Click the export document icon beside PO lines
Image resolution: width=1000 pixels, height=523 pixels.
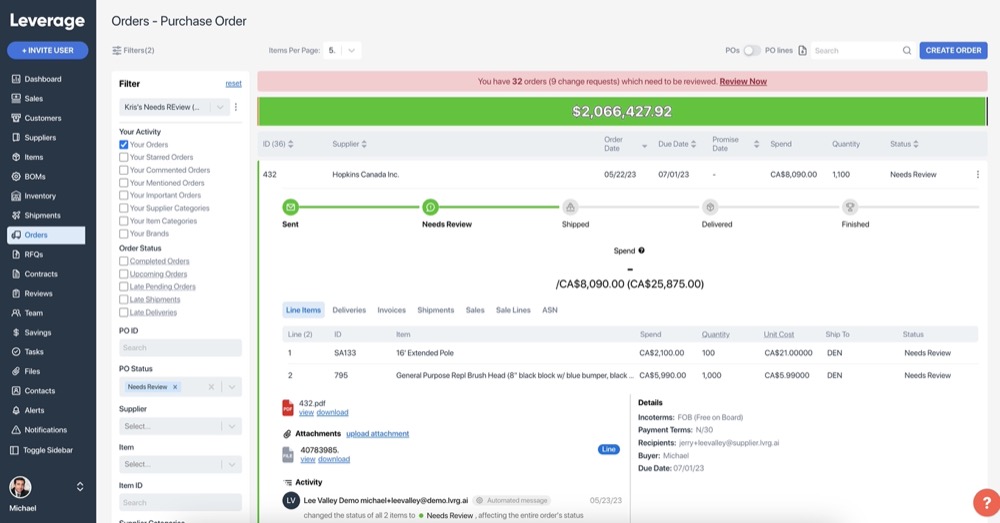(802, 50)
